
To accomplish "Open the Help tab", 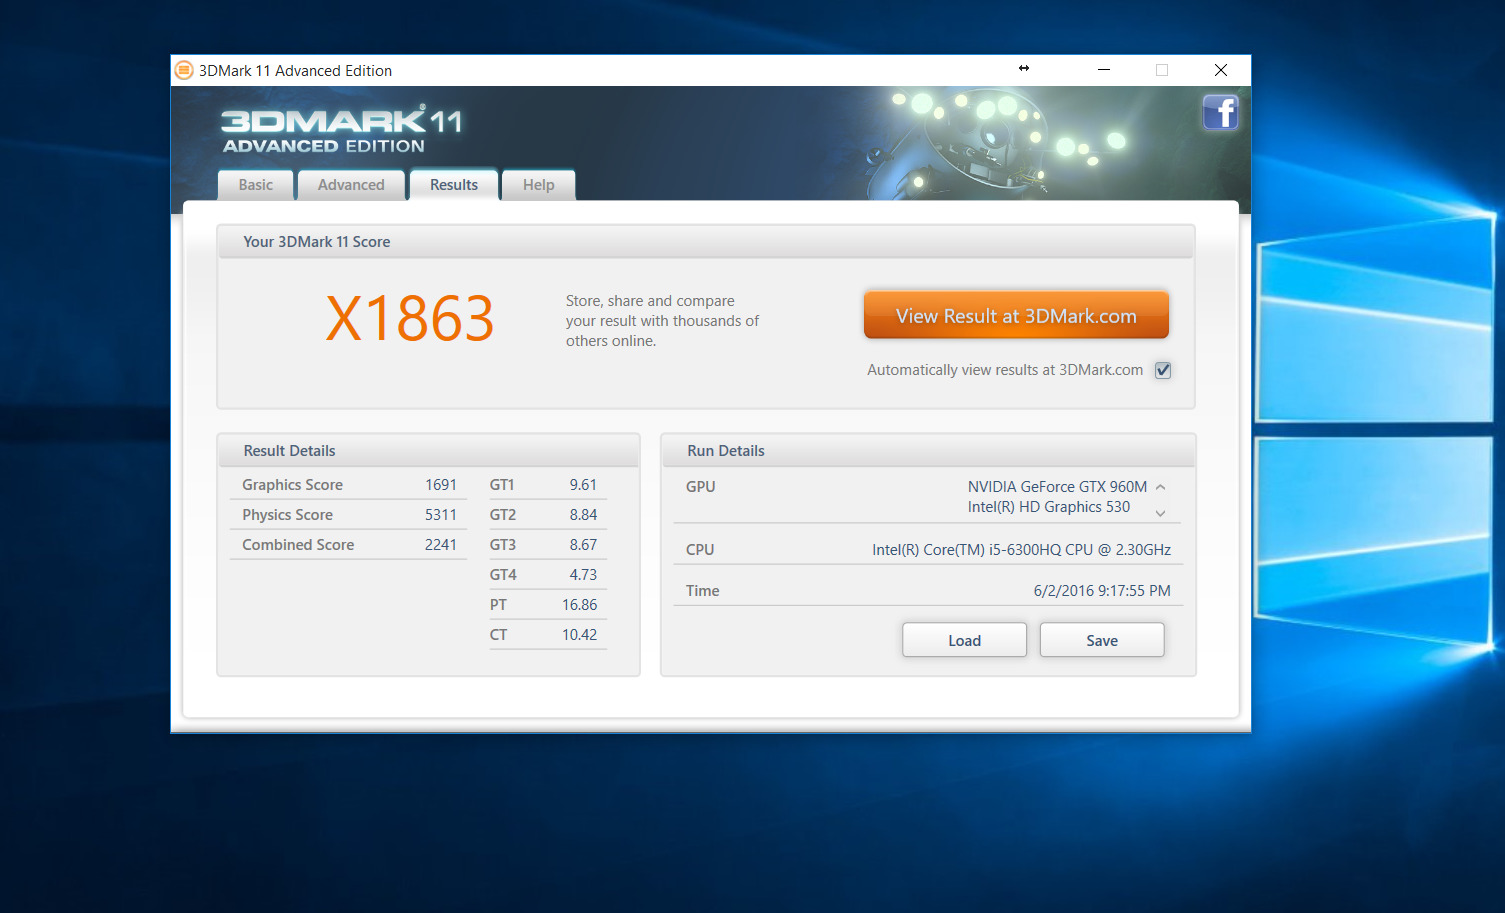I will pos(538,185).
